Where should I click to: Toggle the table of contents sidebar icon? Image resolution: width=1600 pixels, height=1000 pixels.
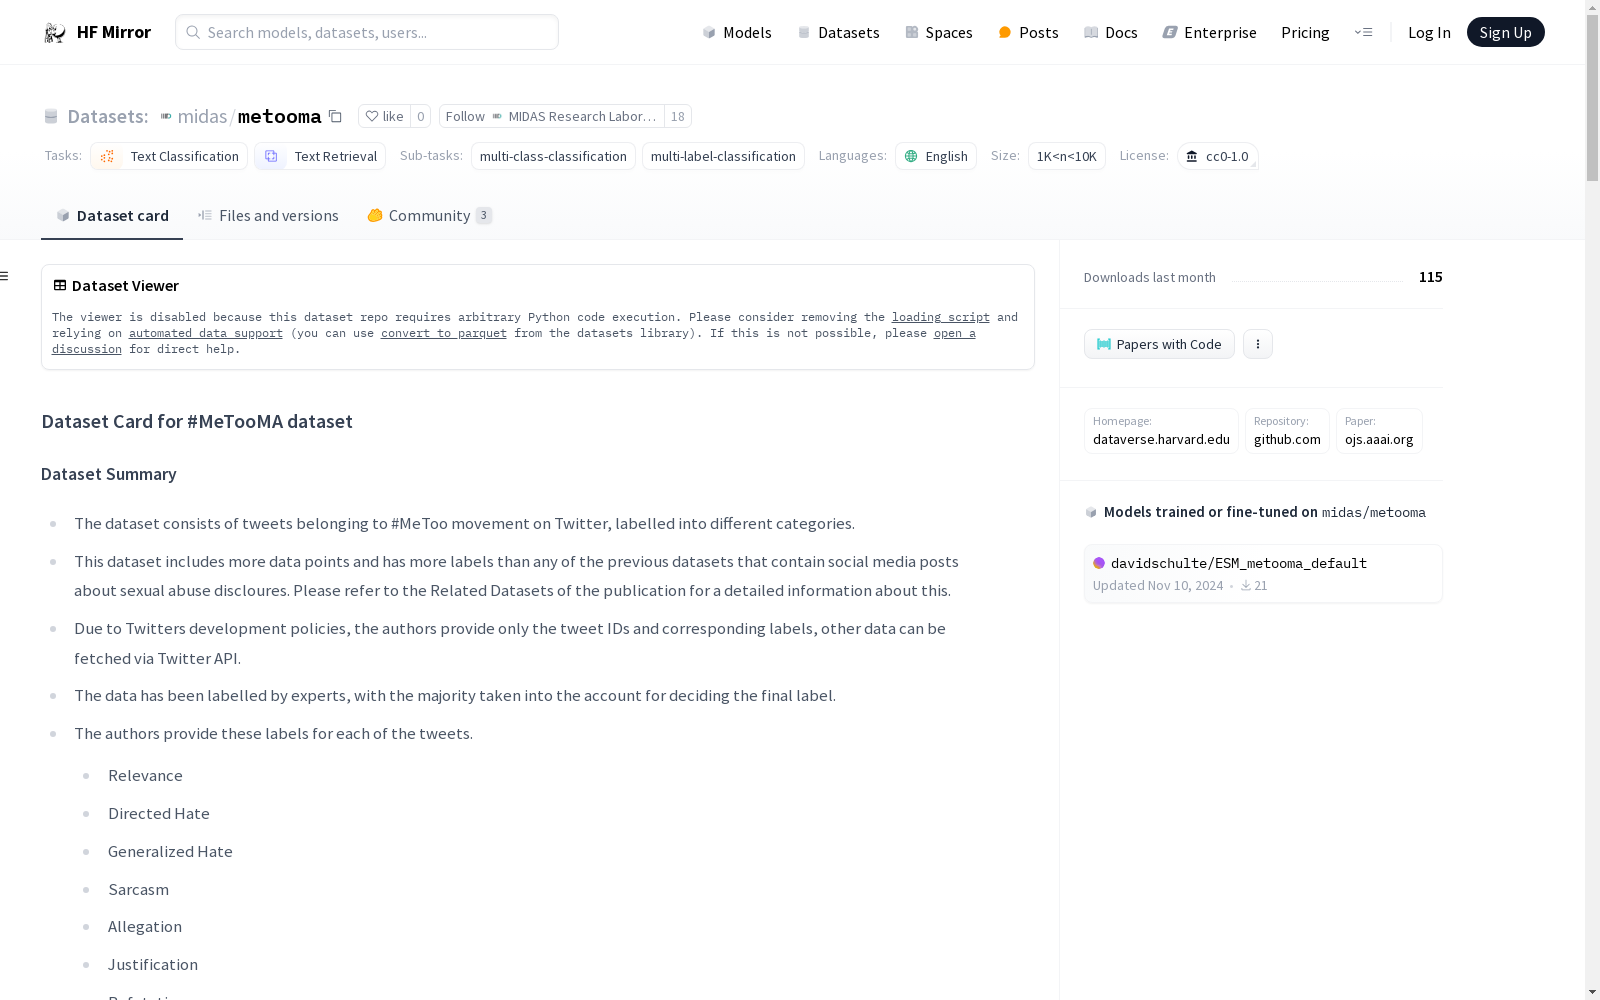coord(5,276)
